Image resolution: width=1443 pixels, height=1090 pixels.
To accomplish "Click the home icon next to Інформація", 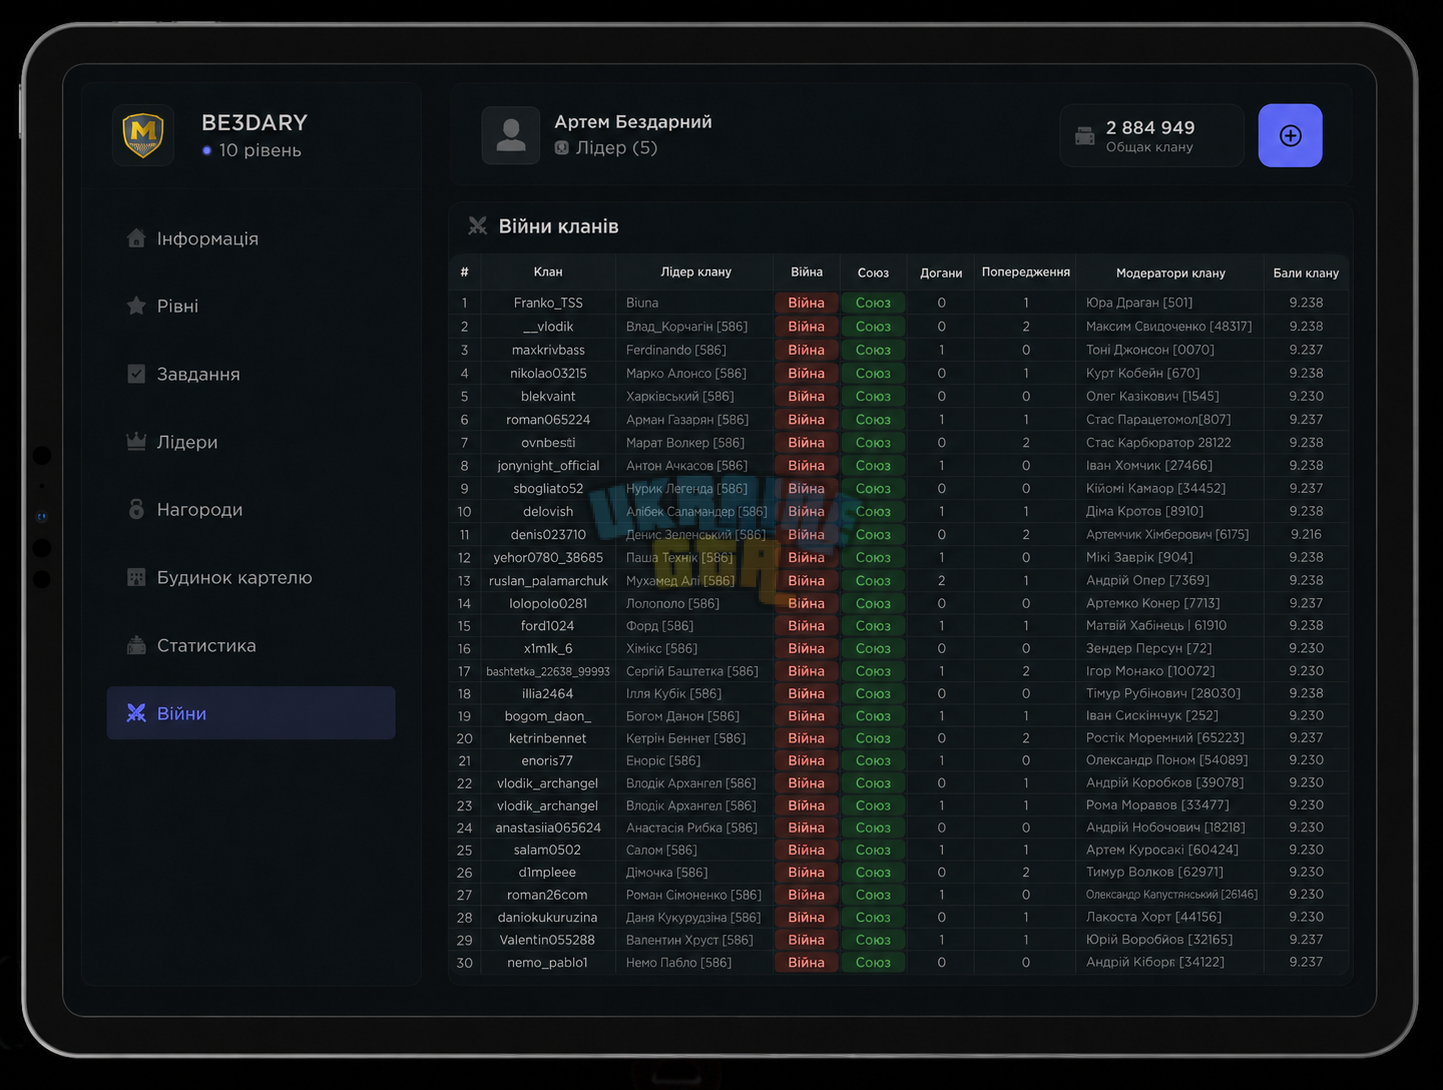I will tap(136, 238).
